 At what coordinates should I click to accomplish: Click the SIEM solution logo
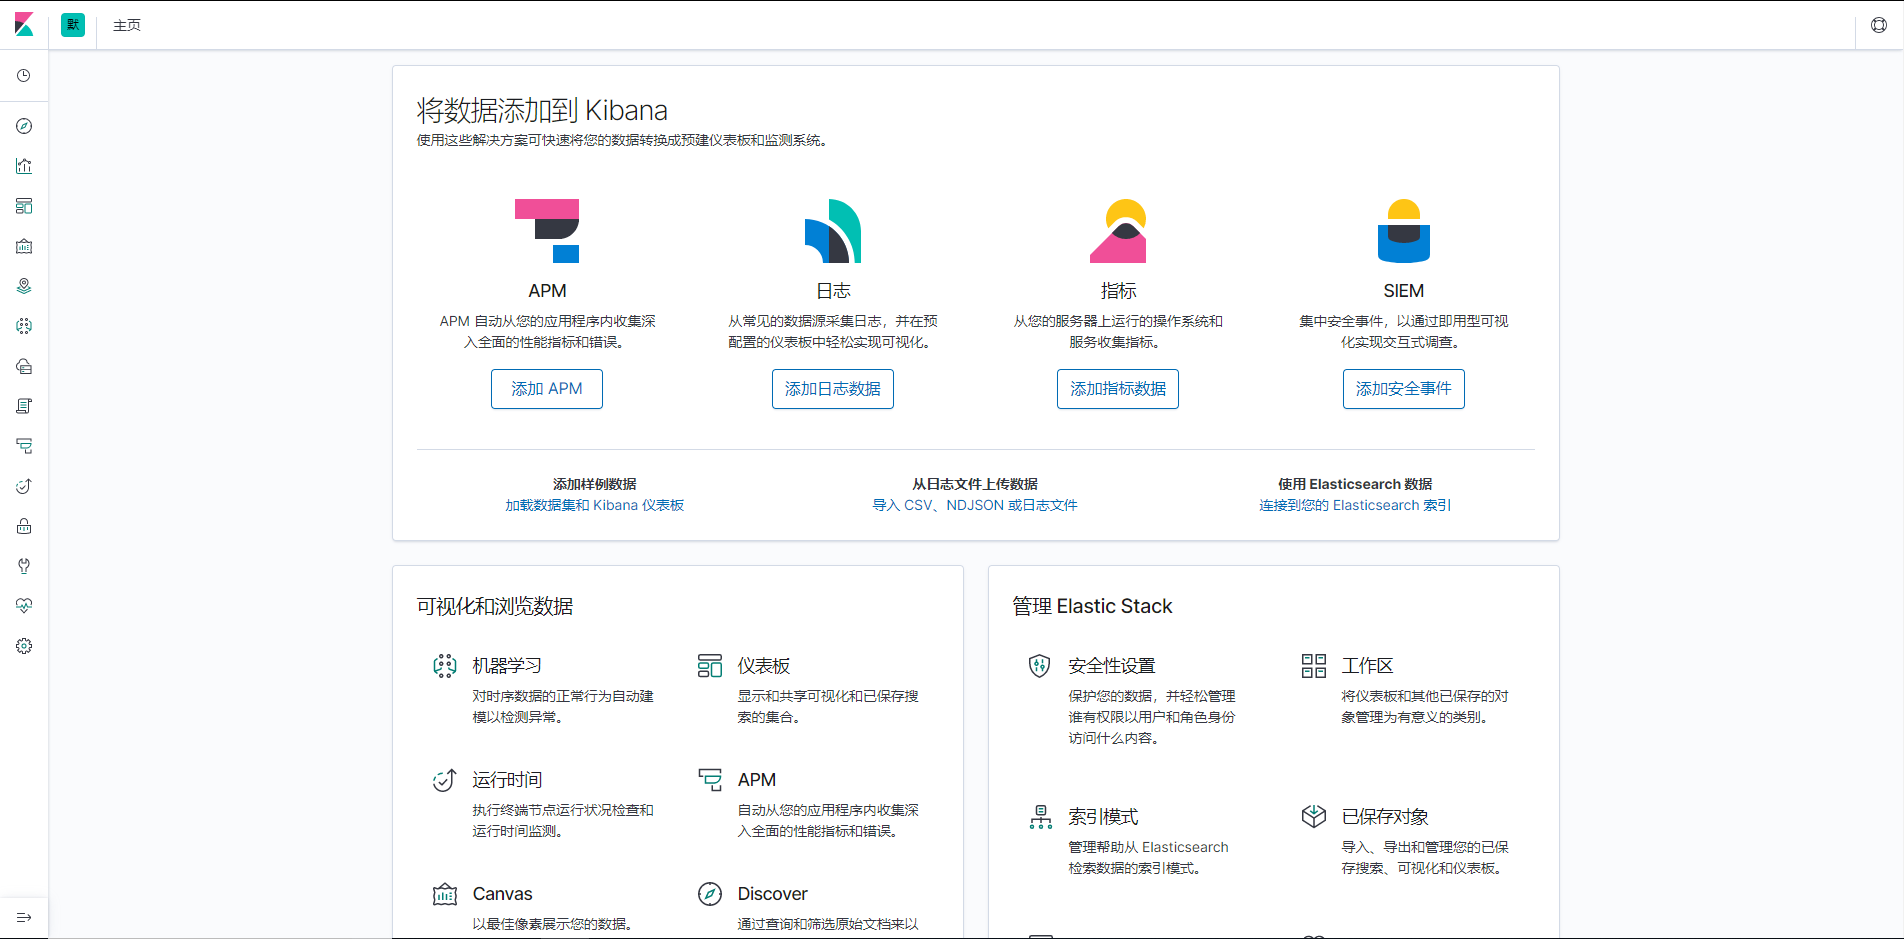point(1404,231)
